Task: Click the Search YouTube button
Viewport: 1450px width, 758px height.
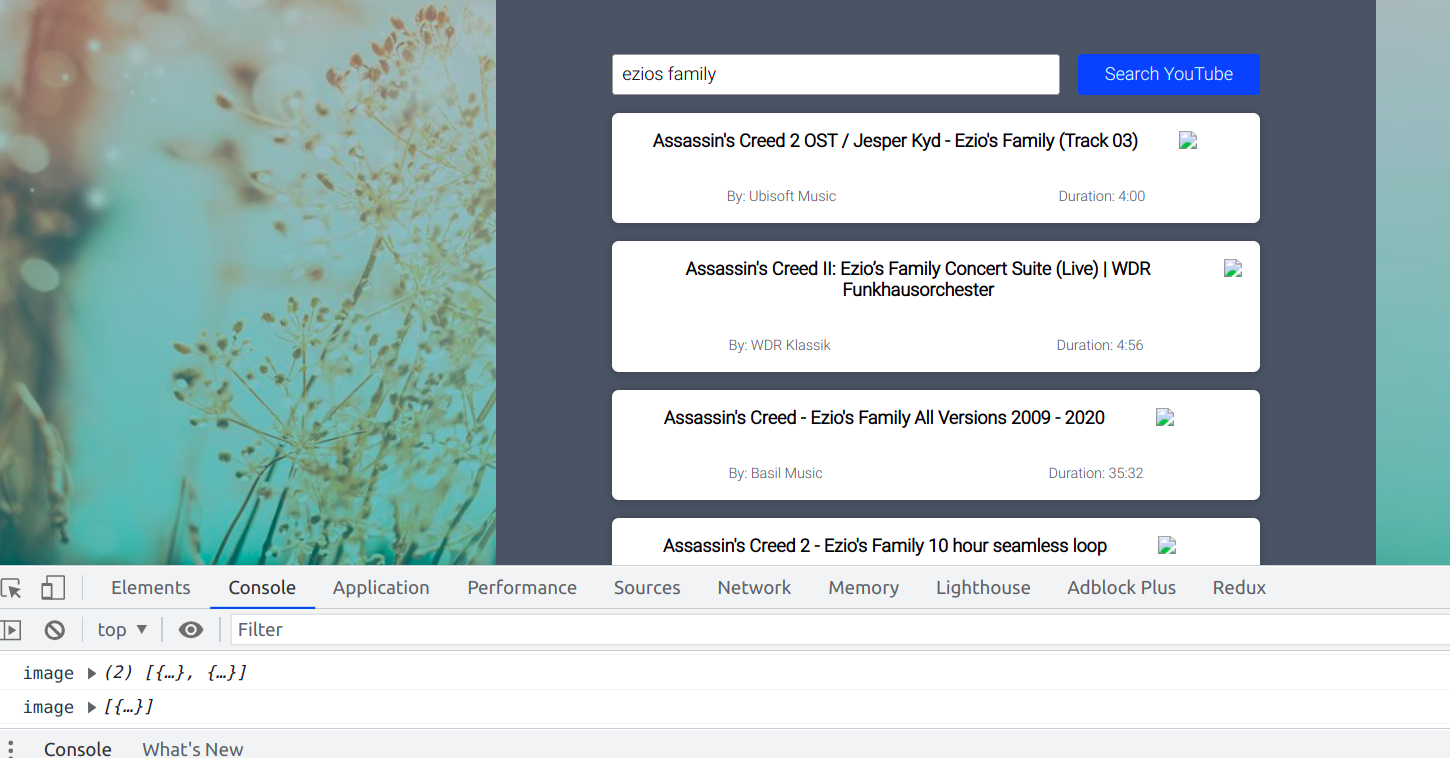Action: [1168, 74]
